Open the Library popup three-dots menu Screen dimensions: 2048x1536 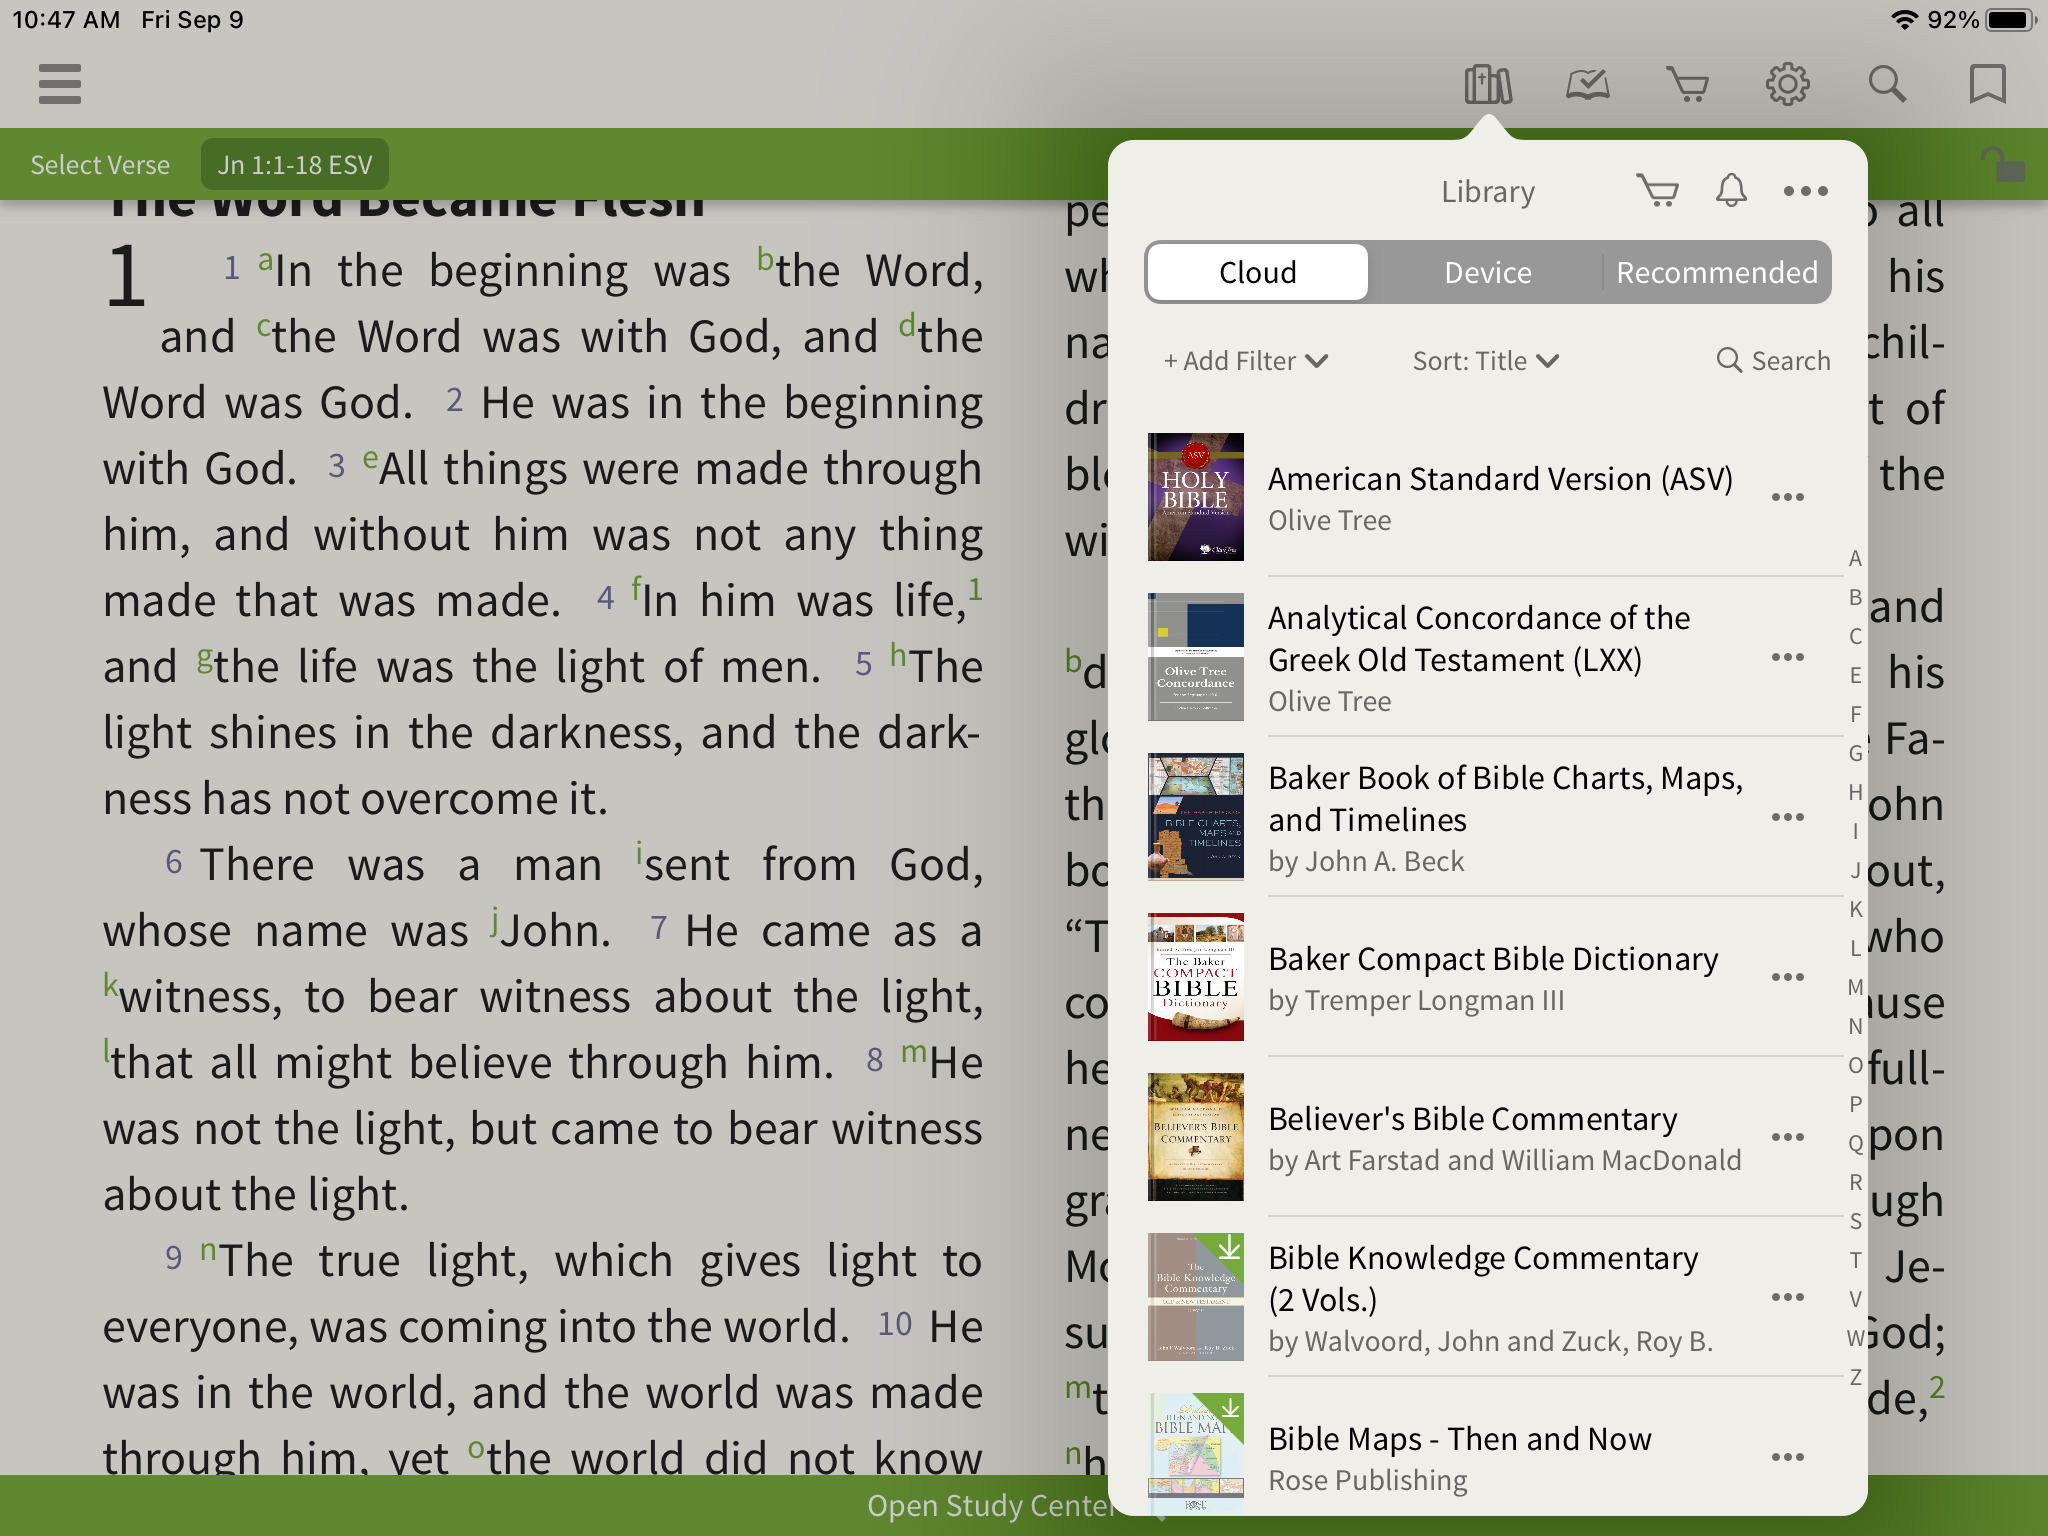coord(1806,190)
